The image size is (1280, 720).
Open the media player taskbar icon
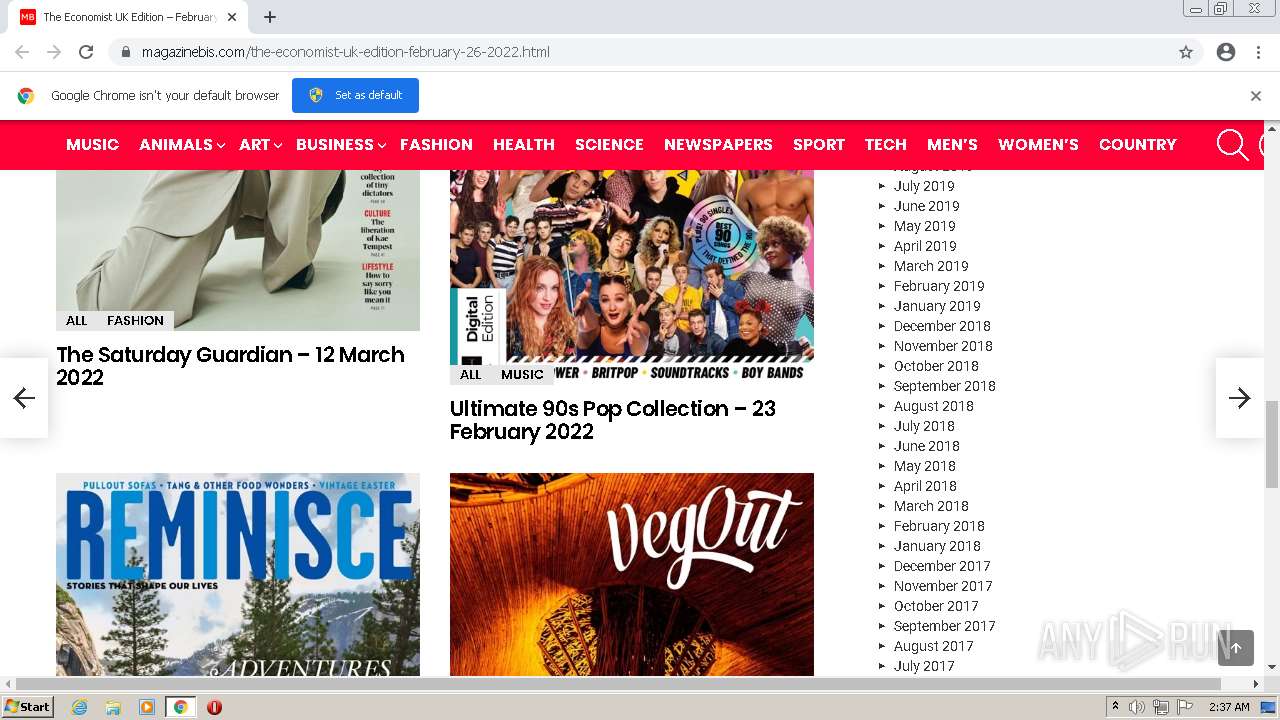(x=147, y=707)
